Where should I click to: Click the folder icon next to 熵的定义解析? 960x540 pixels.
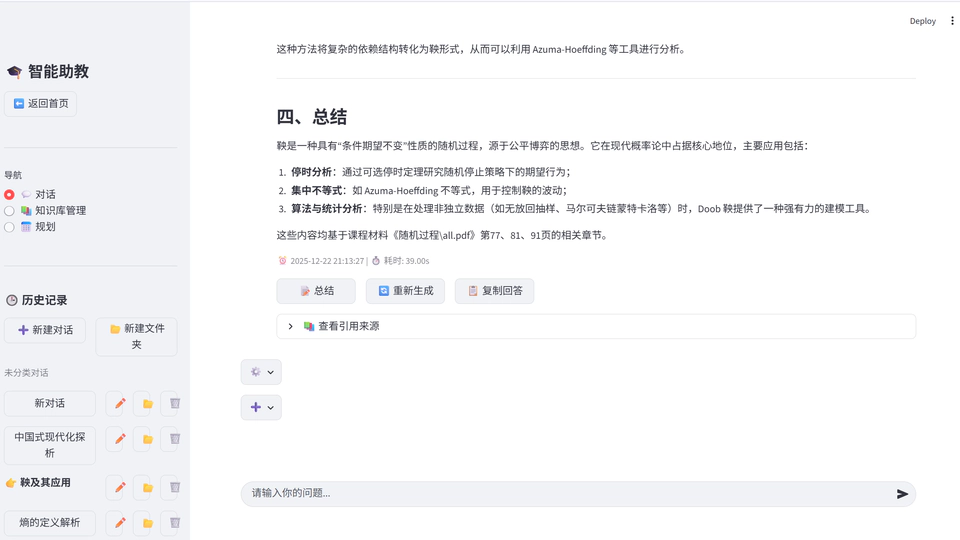click(x=148, y=523)
